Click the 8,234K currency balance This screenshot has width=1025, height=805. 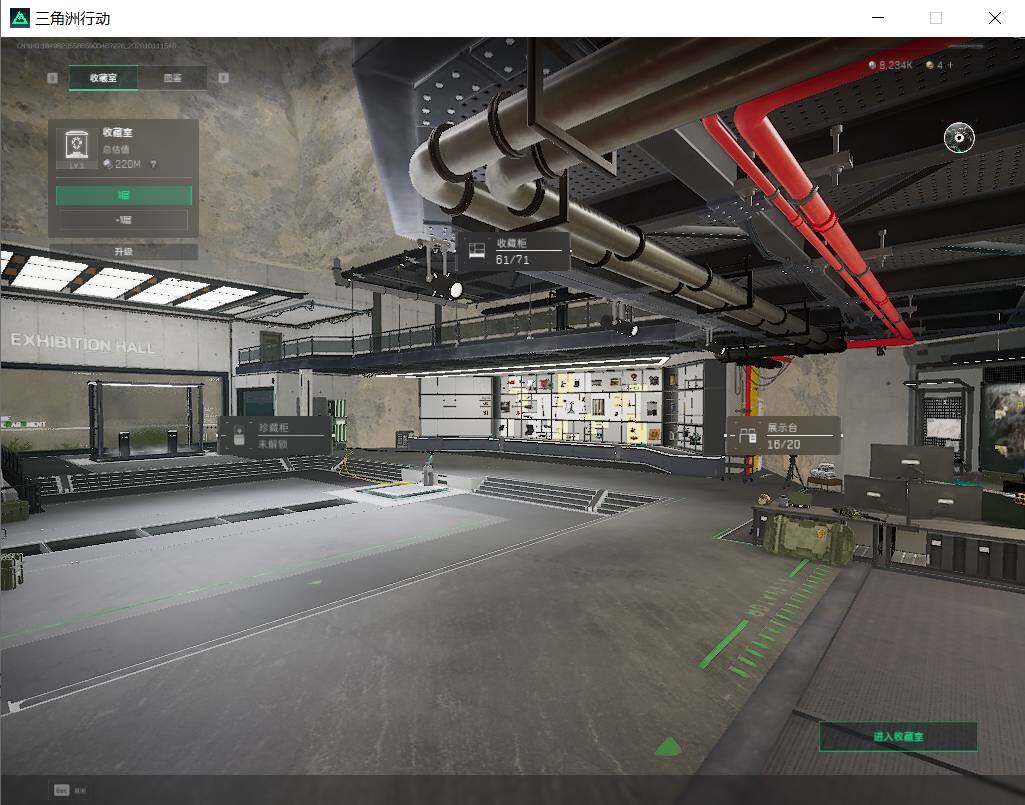click(890, 65)
